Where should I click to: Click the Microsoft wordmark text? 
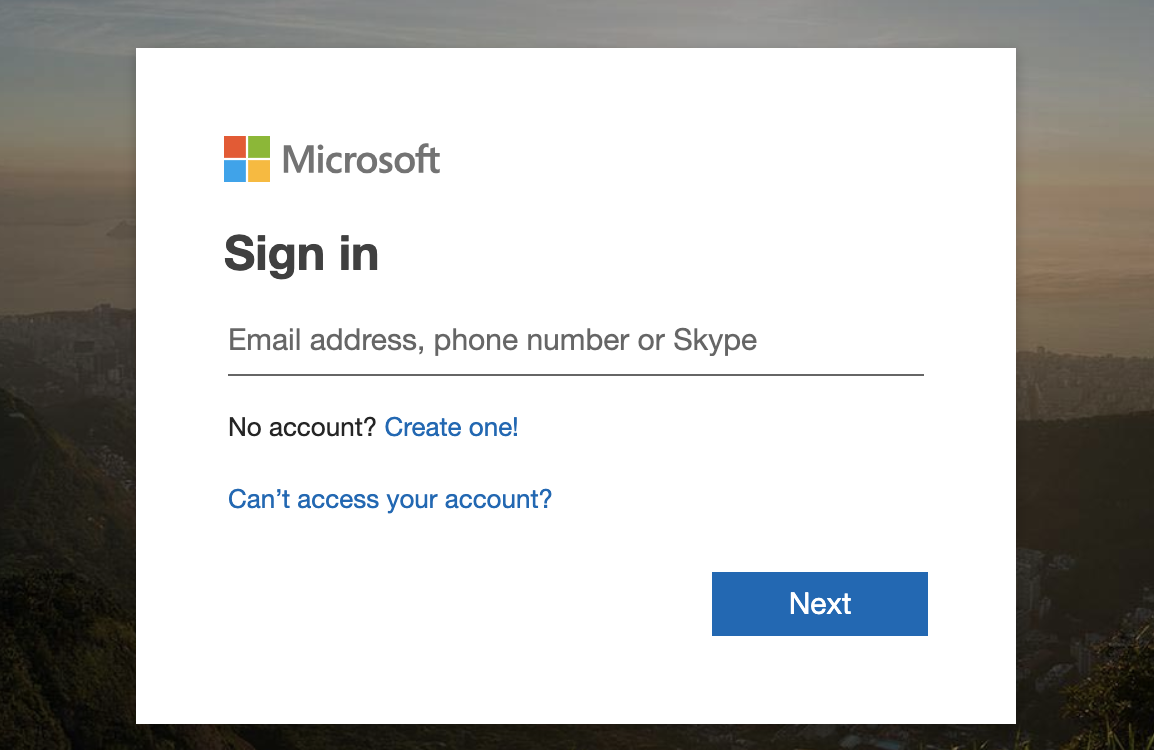point(361,159)
